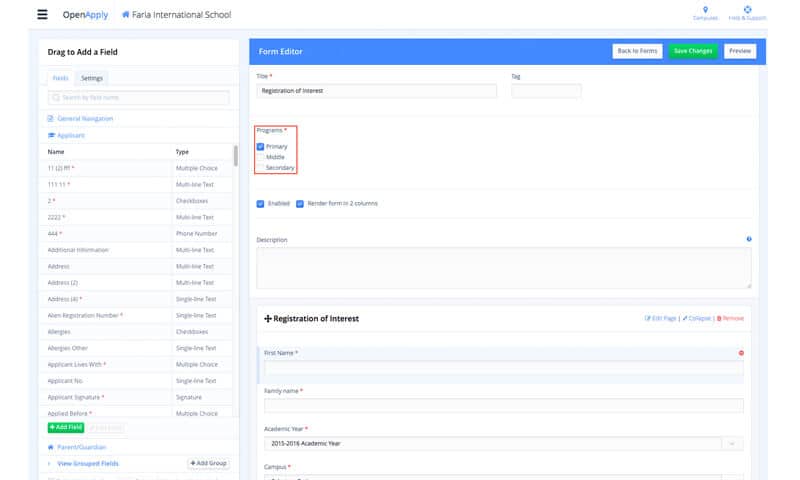
Task: Click the field list vertical scrollbar
Action: (235, 156)
